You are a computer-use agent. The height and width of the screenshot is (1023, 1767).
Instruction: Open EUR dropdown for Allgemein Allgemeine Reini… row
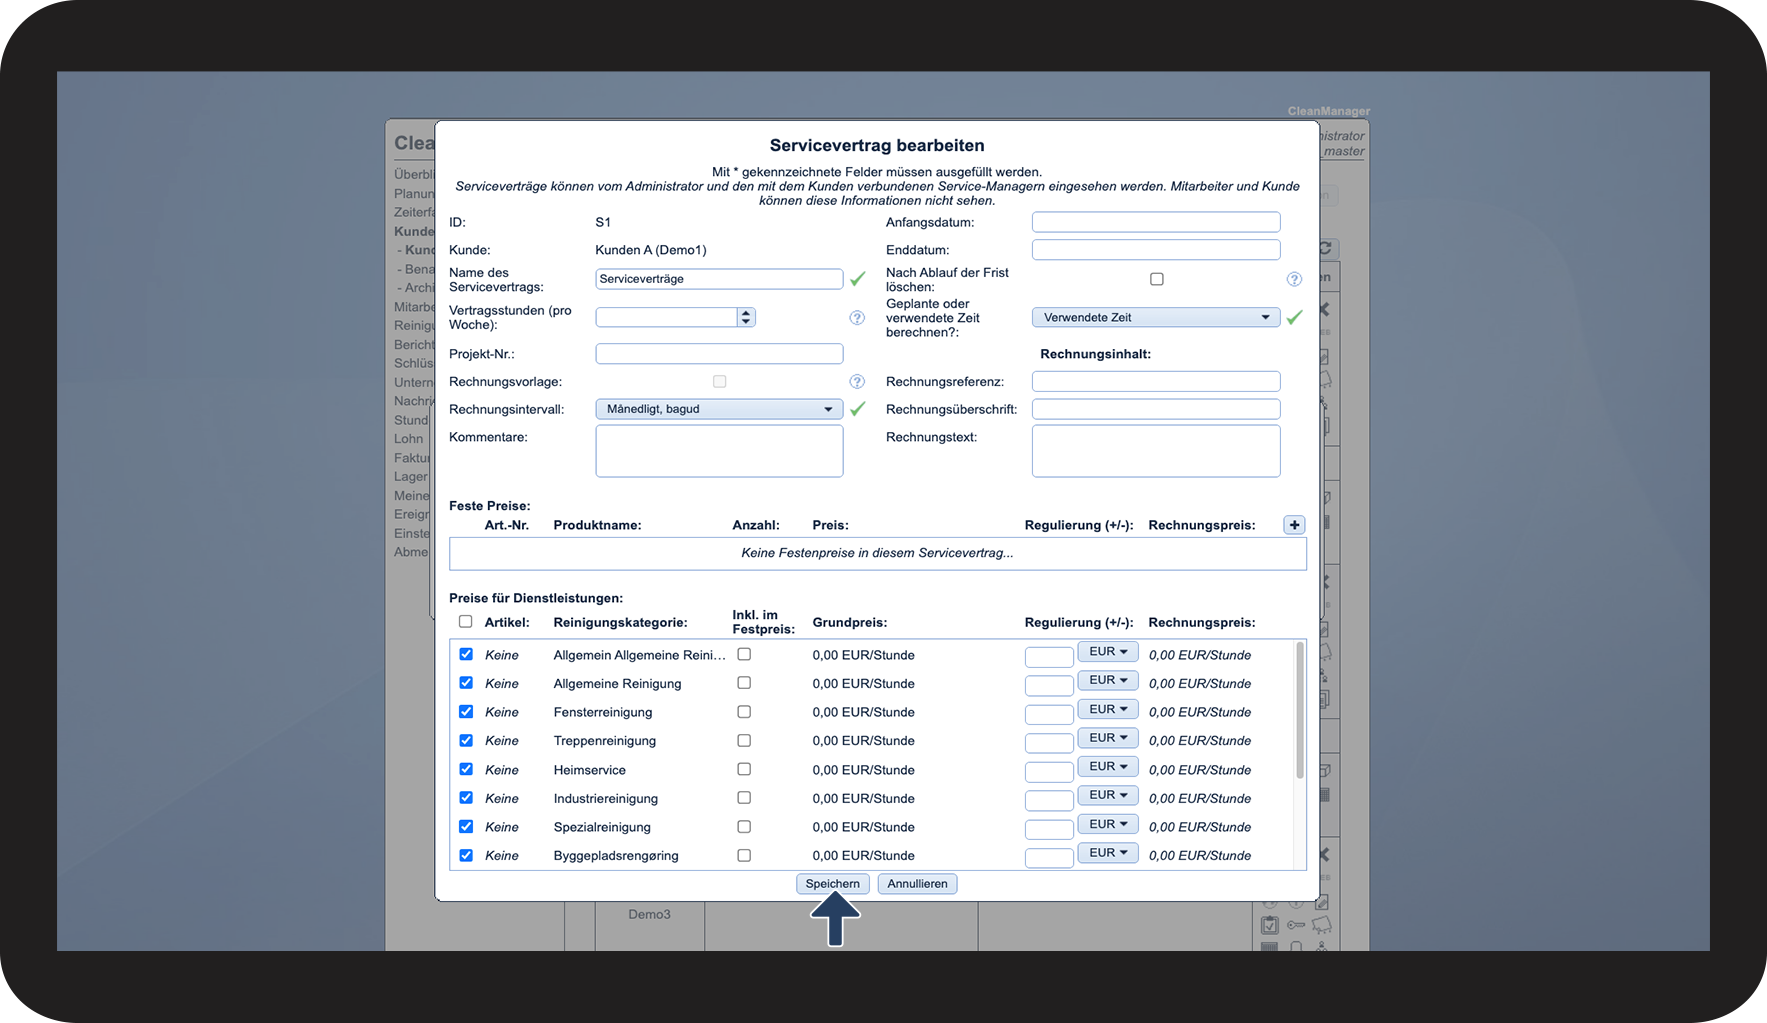(1108, 652)
